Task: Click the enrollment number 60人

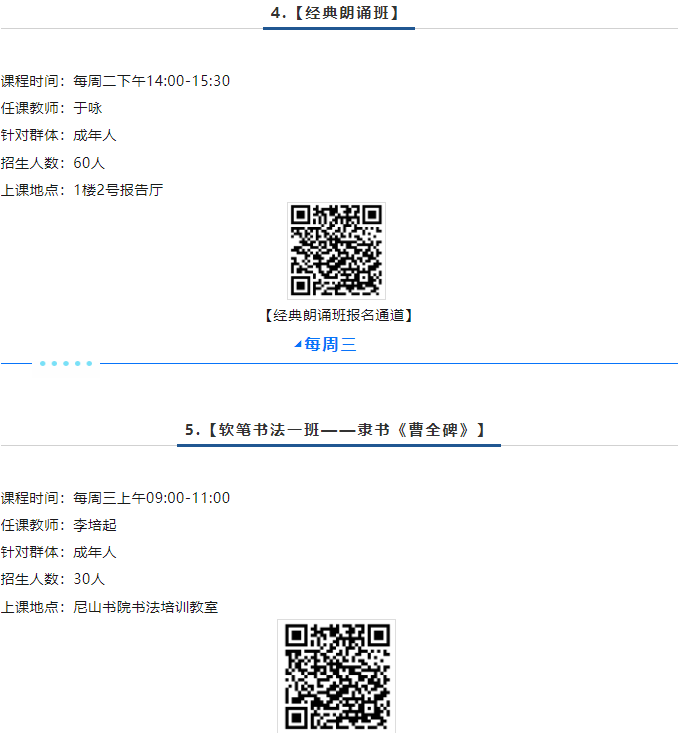Action: coord(89,163)
